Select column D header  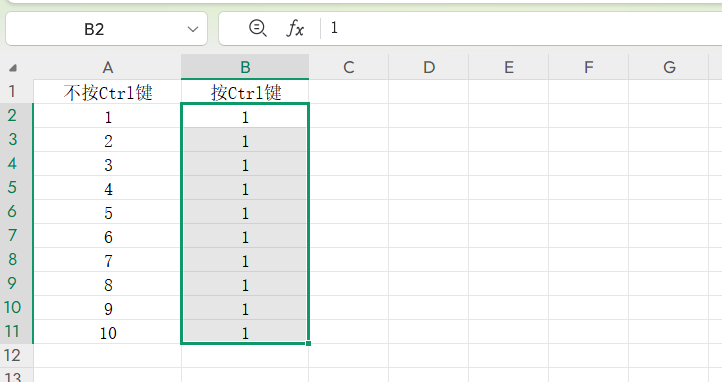coord(429,67)
